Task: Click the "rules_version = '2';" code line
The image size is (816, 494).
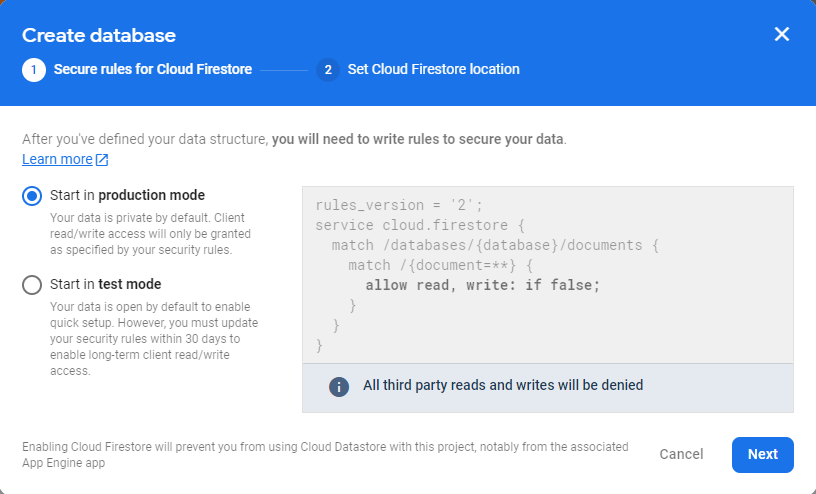Action: (399, 205)
